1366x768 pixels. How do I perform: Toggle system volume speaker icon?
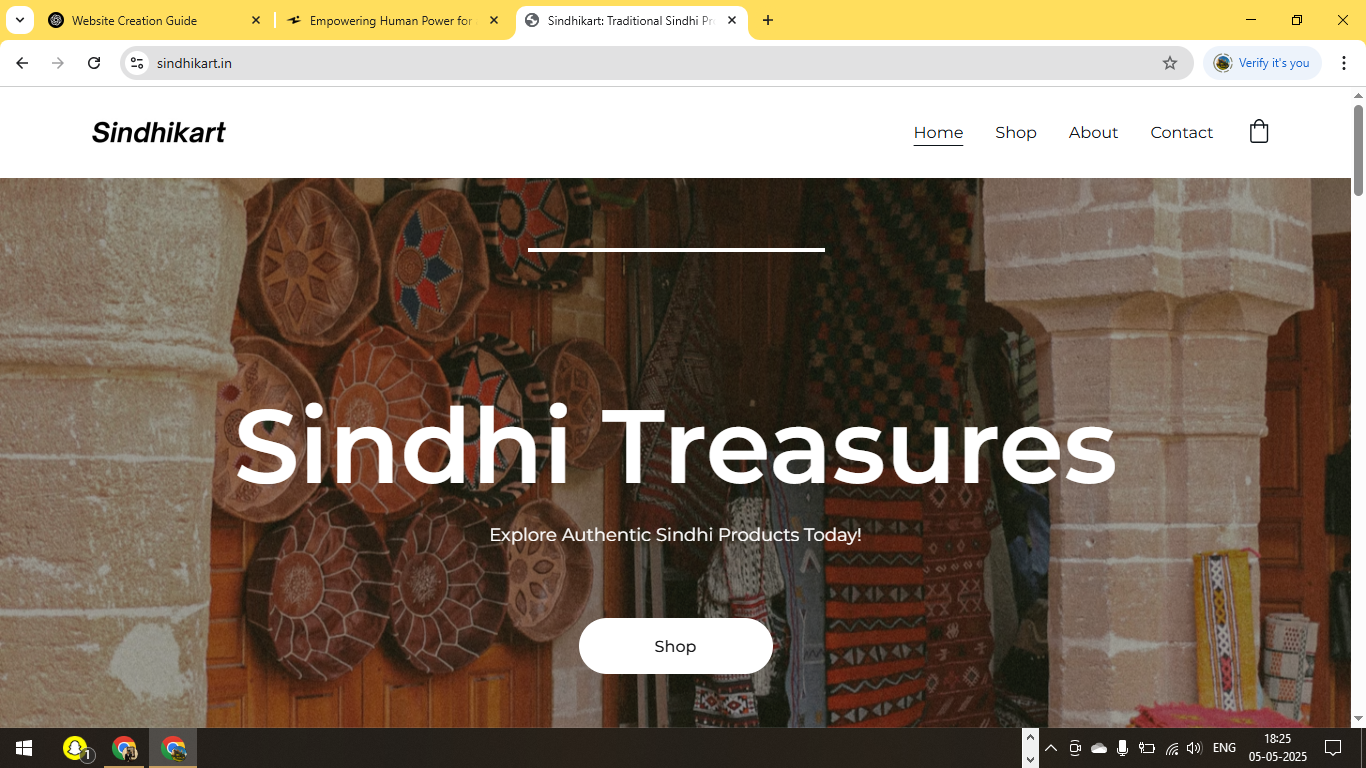(1193, 748)
